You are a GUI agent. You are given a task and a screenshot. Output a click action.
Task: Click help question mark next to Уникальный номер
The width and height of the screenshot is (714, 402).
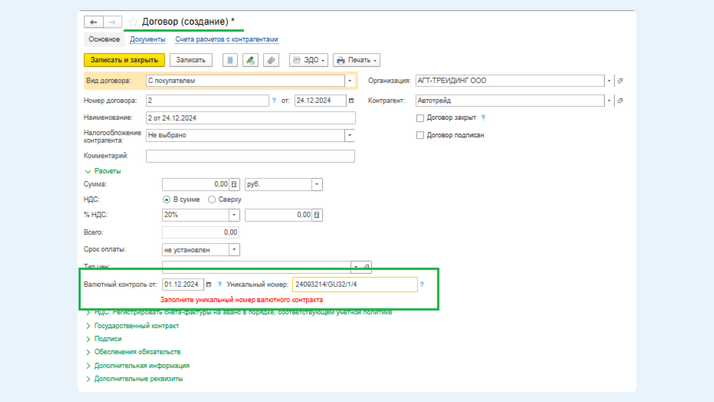coord(422,285)
